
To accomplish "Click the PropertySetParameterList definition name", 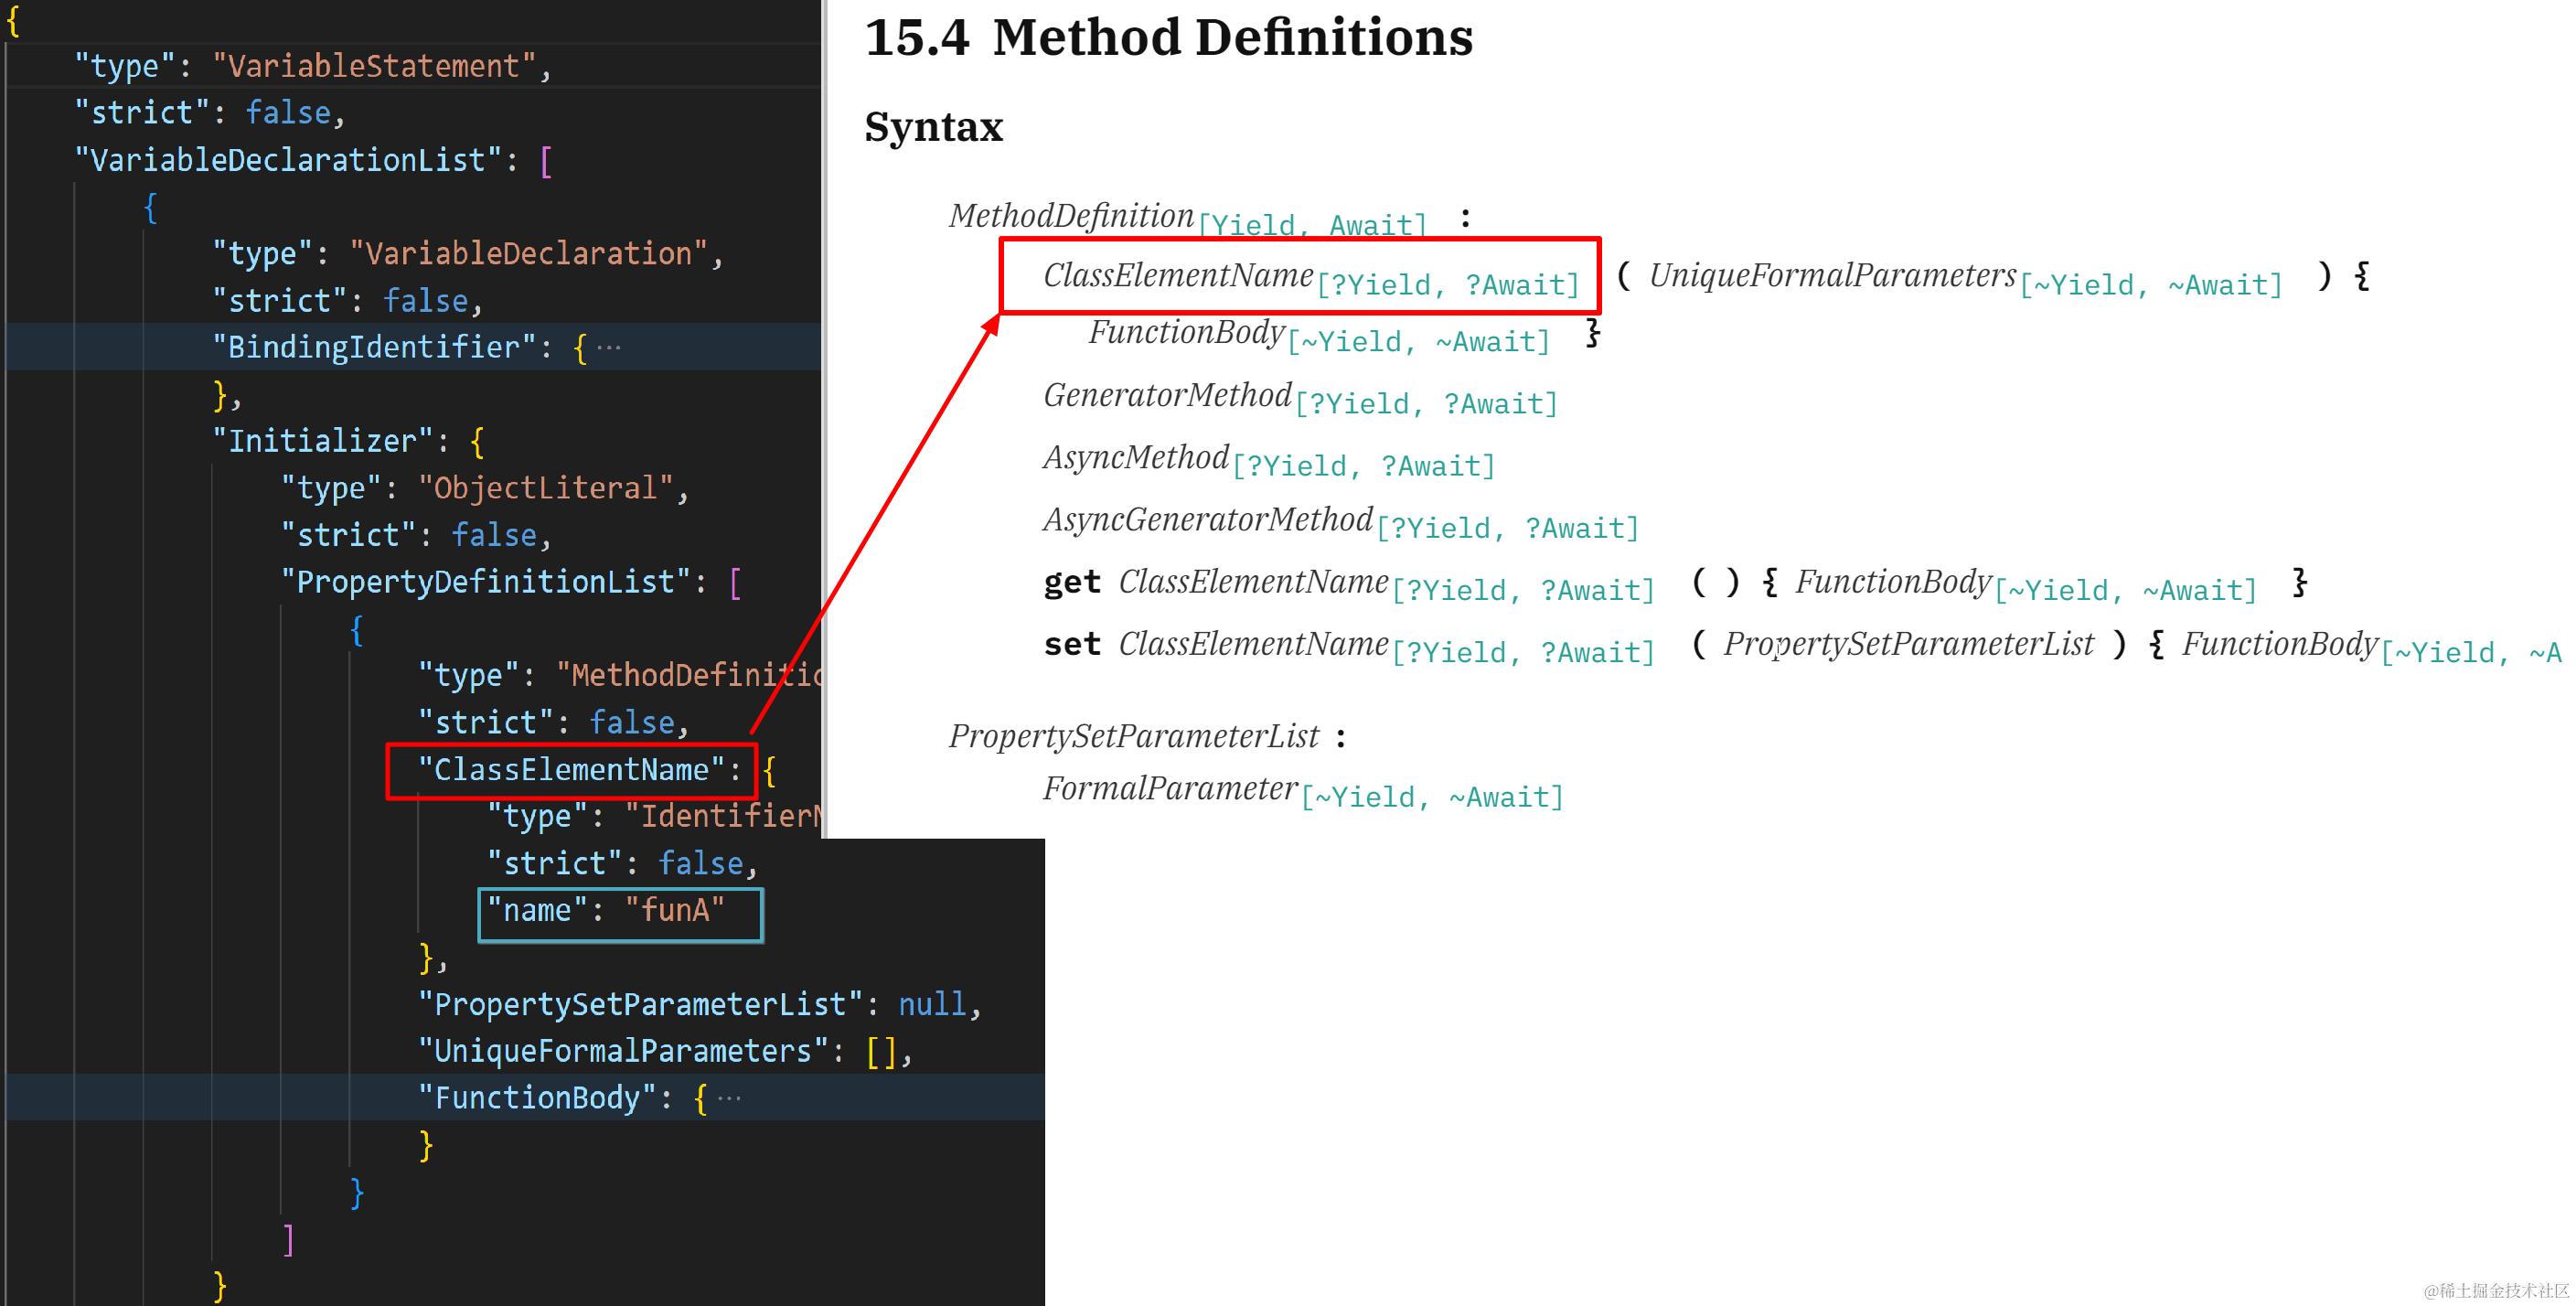I will coord(1133,736).
